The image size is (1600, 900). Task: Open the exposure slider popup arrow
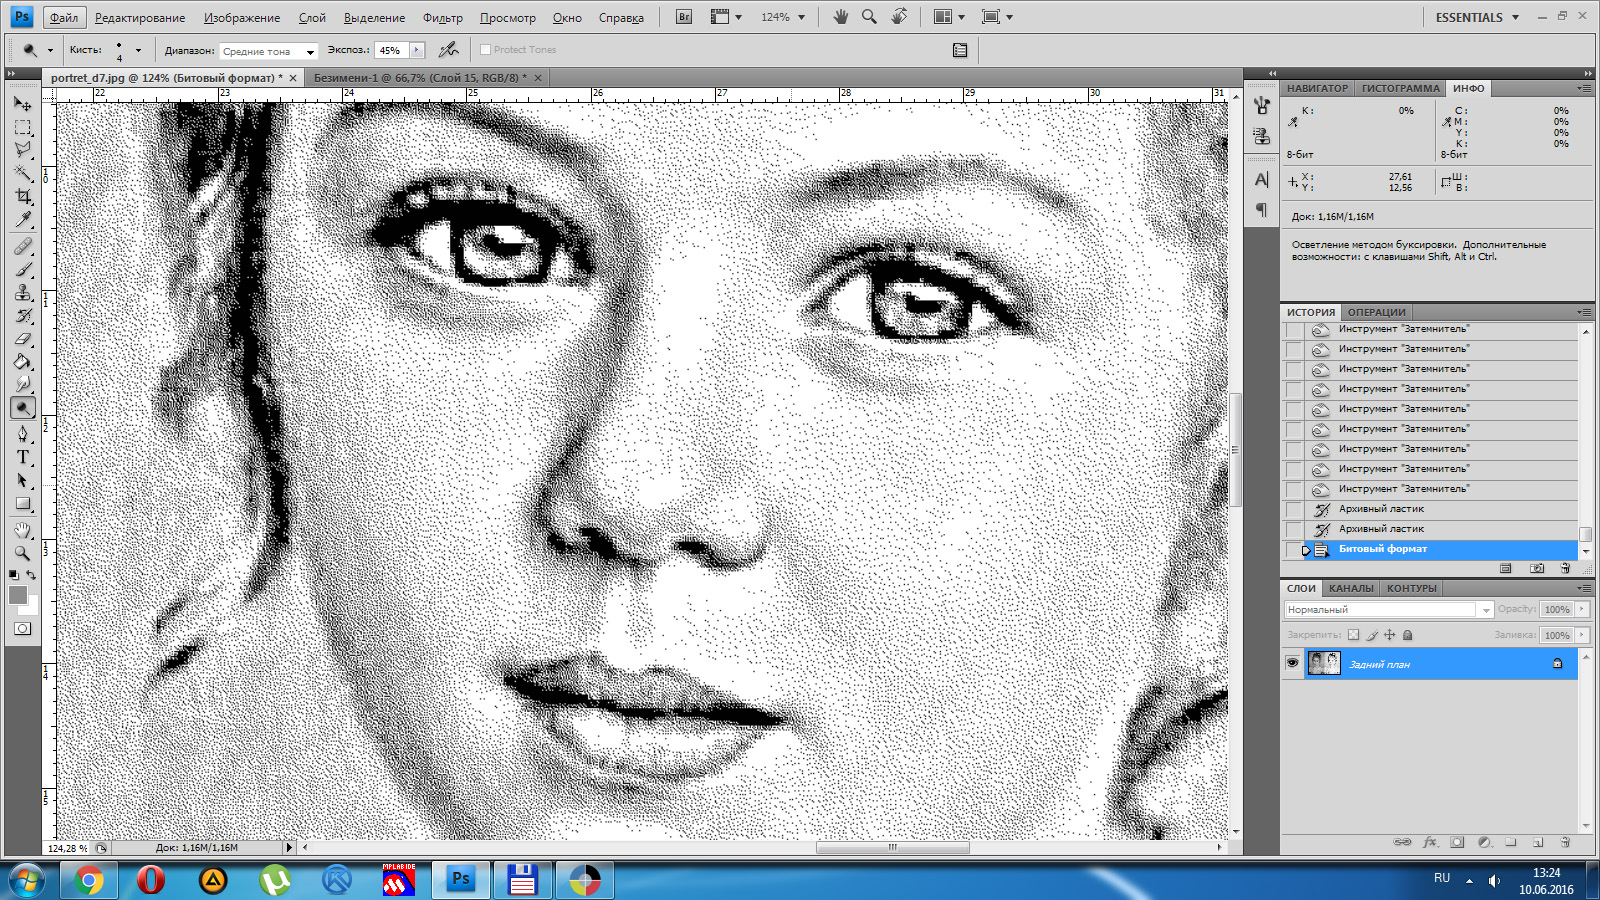coord(417,50)
